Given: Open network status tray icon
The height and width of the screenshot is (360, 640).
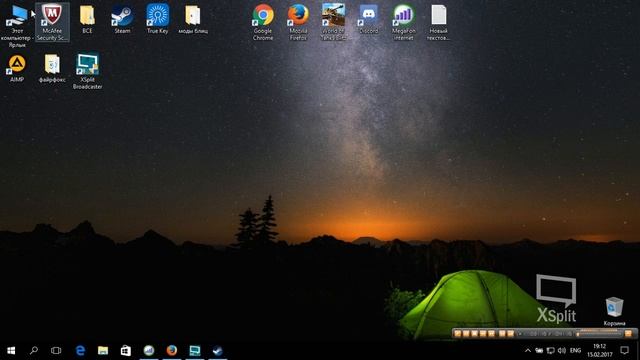Looking at the screenshot, I should pyautogui.click(x=551, y=351).
